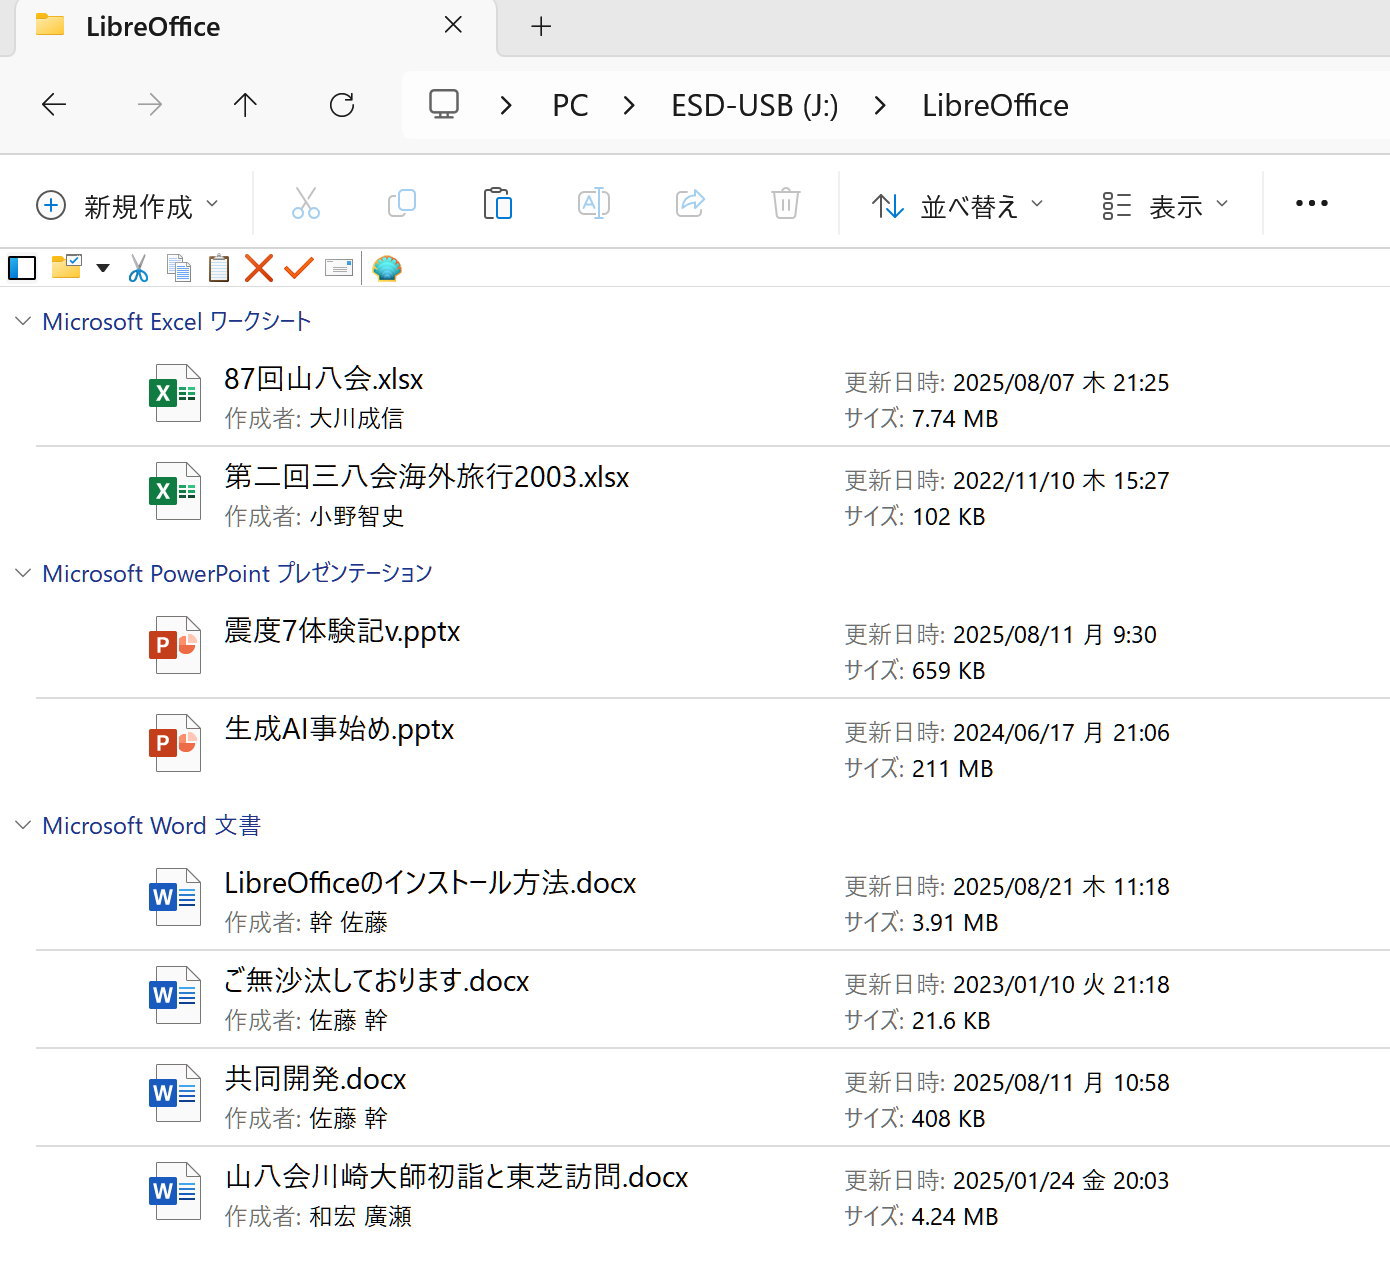This screenshot has width=1390, height=1270.
Task: Open the 表示 view menu
Action: [x=1164, y=206]
